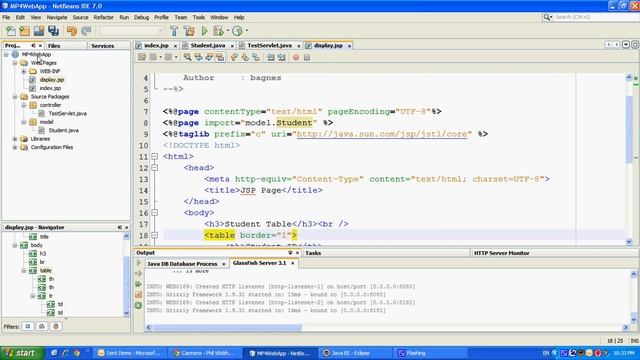
Task: Open the project configuration combo box
Action: (131, 31)
